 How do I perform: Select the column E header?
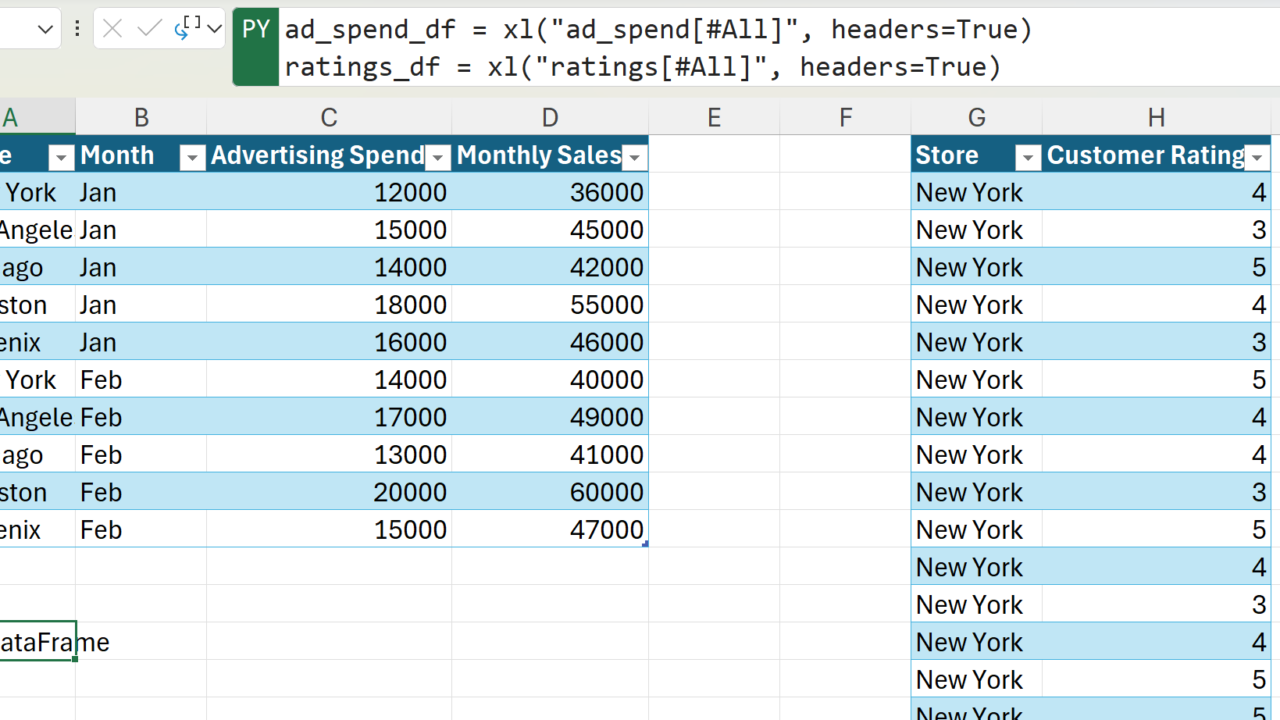713,118
